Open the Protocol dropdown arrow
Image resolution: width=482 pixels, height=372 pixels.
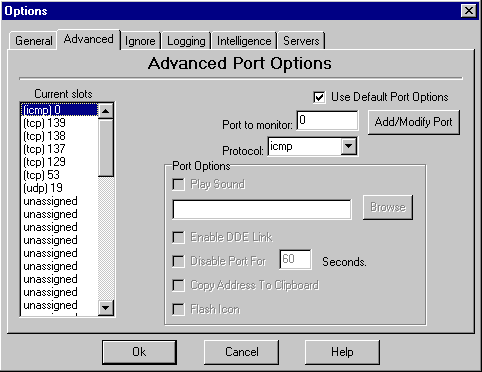pos(349,146)
